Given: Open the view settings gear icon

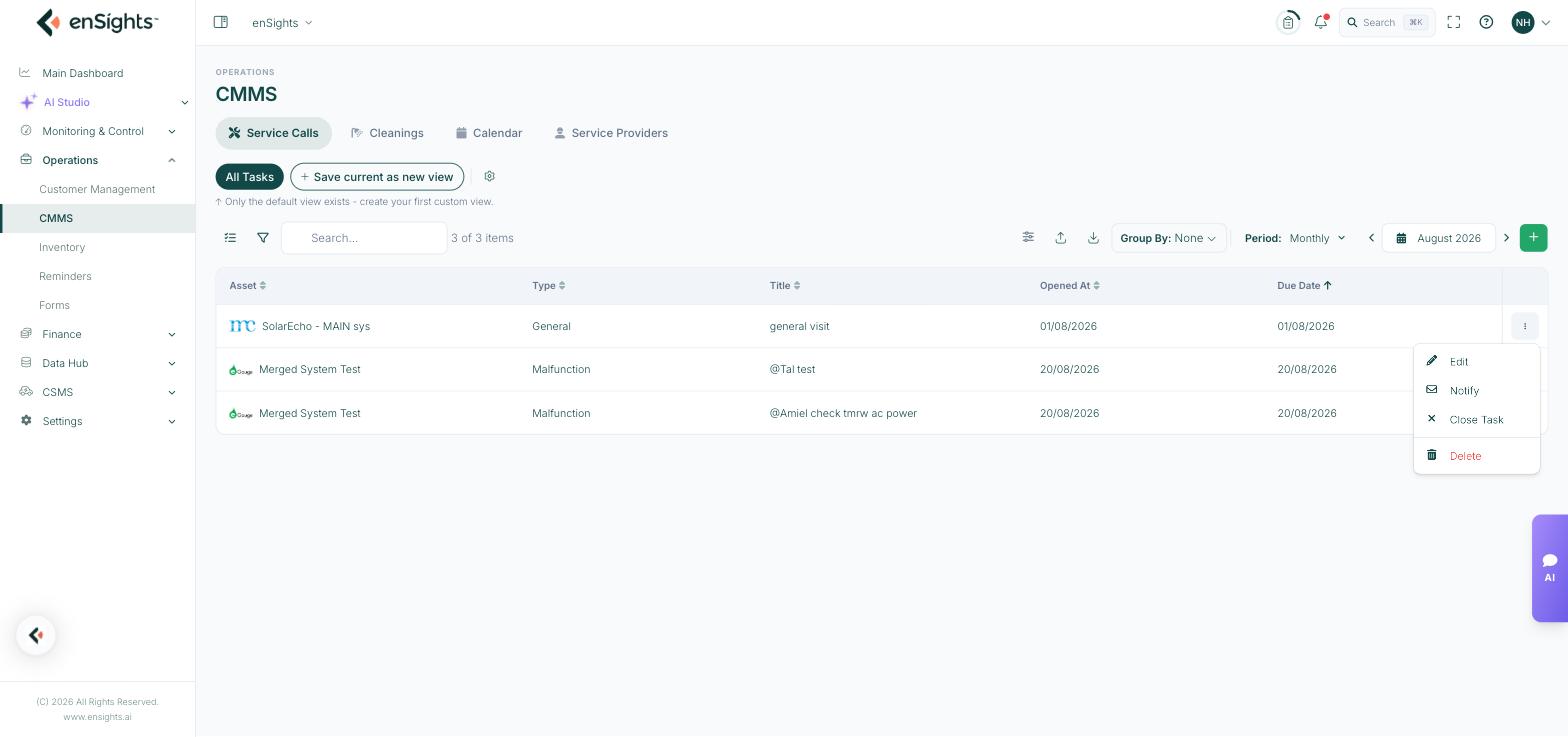Looking at the screenshot, I should pyautogui.click(x=489, y=176).
